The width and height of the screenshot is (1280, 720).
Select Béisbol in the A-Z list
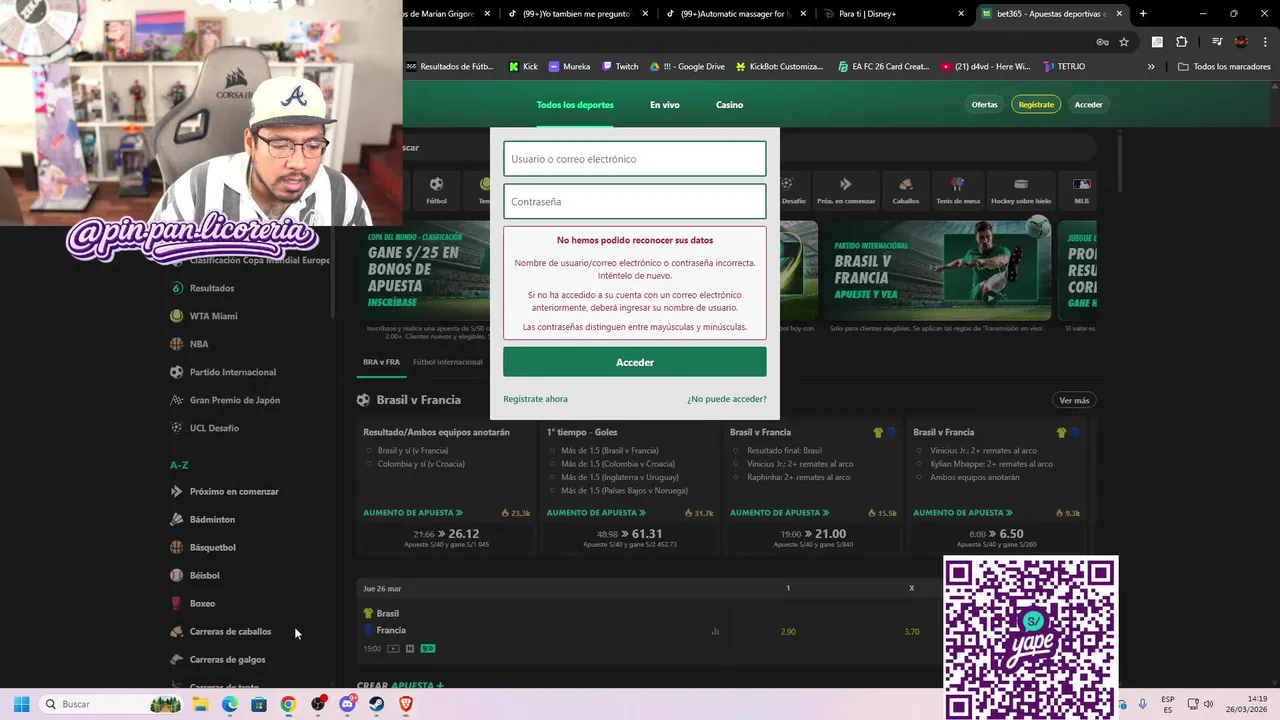204,576
